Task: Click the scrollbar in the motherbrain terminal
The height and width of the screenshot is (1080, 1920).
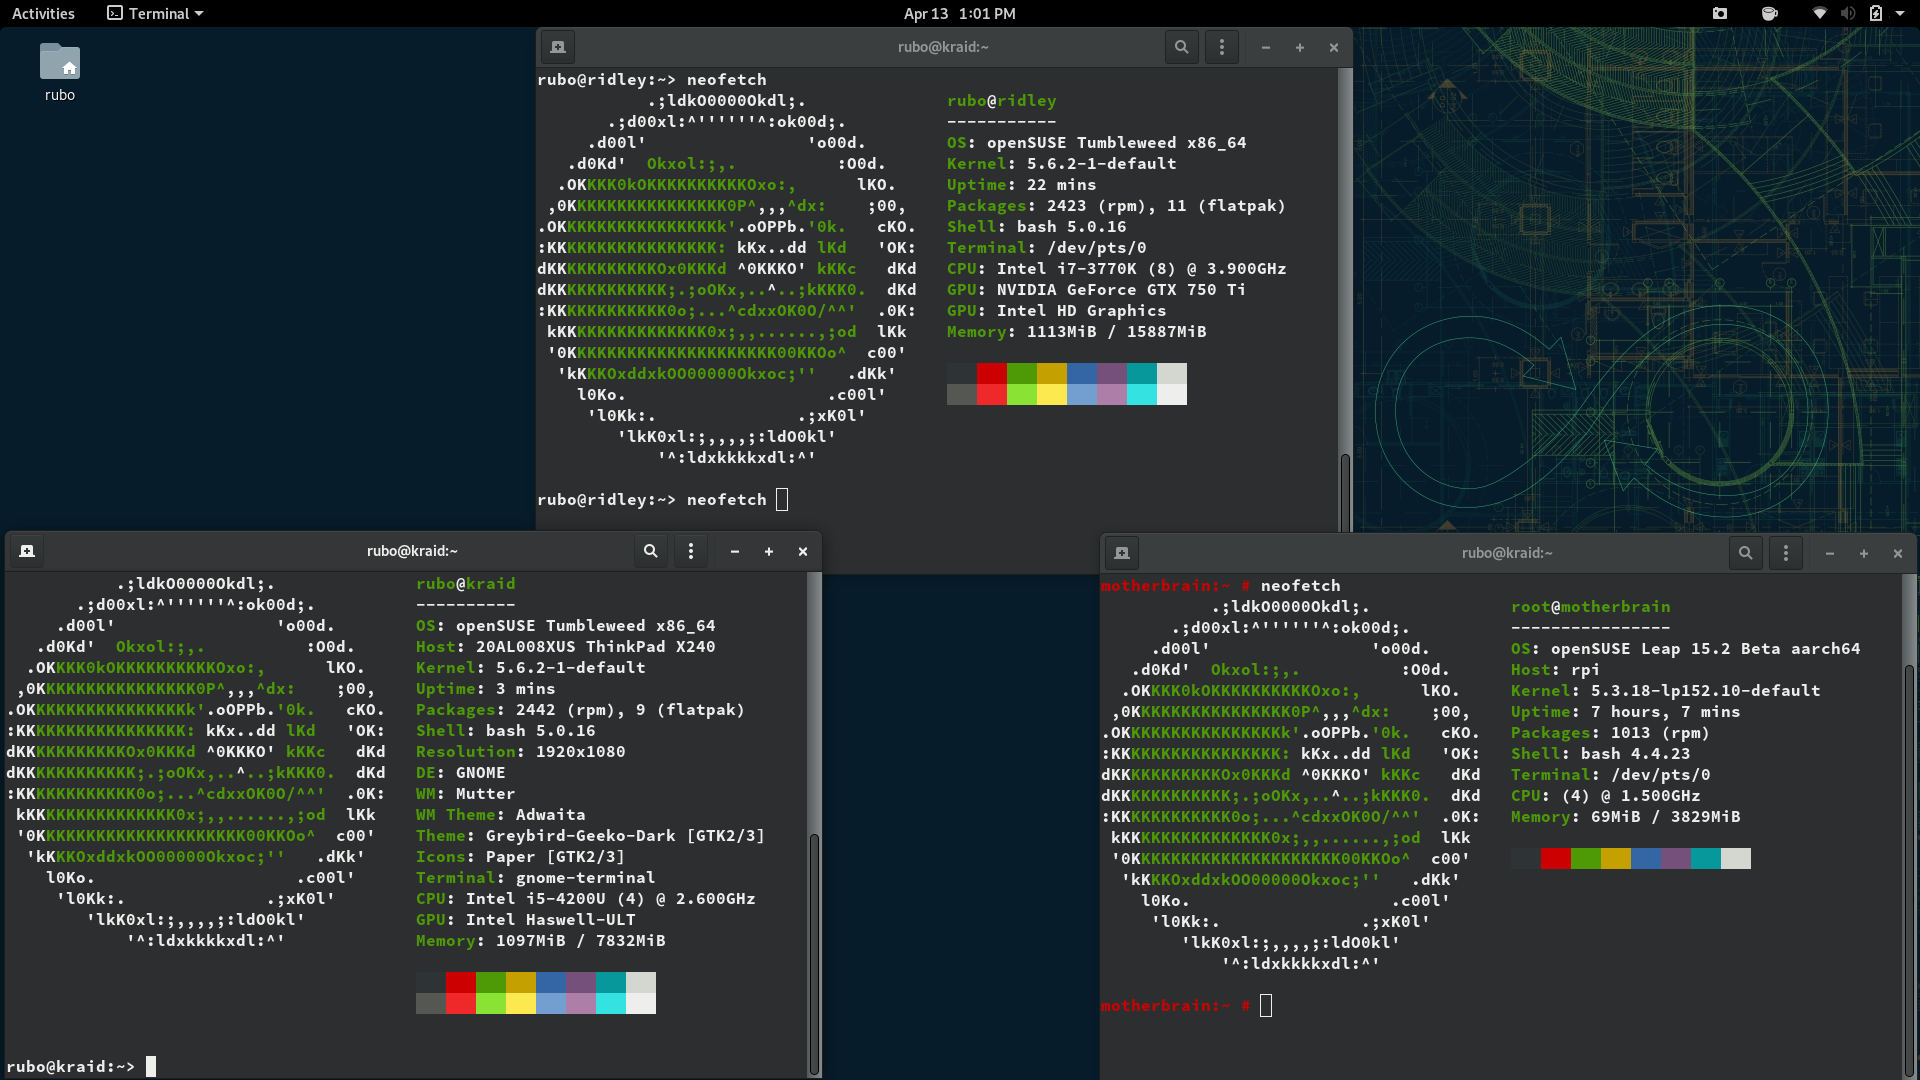Action: coord(1908,870)
